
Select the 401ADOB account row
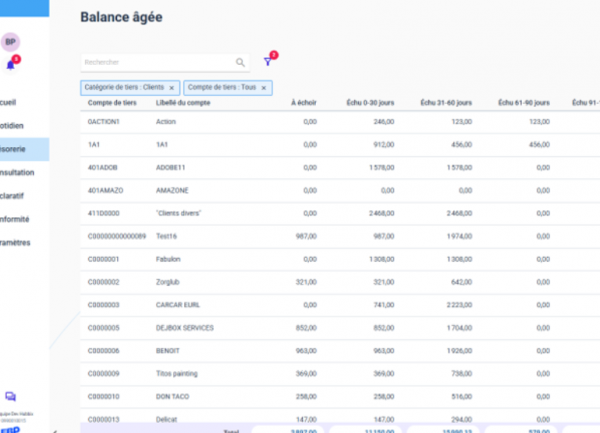(340, 168)
